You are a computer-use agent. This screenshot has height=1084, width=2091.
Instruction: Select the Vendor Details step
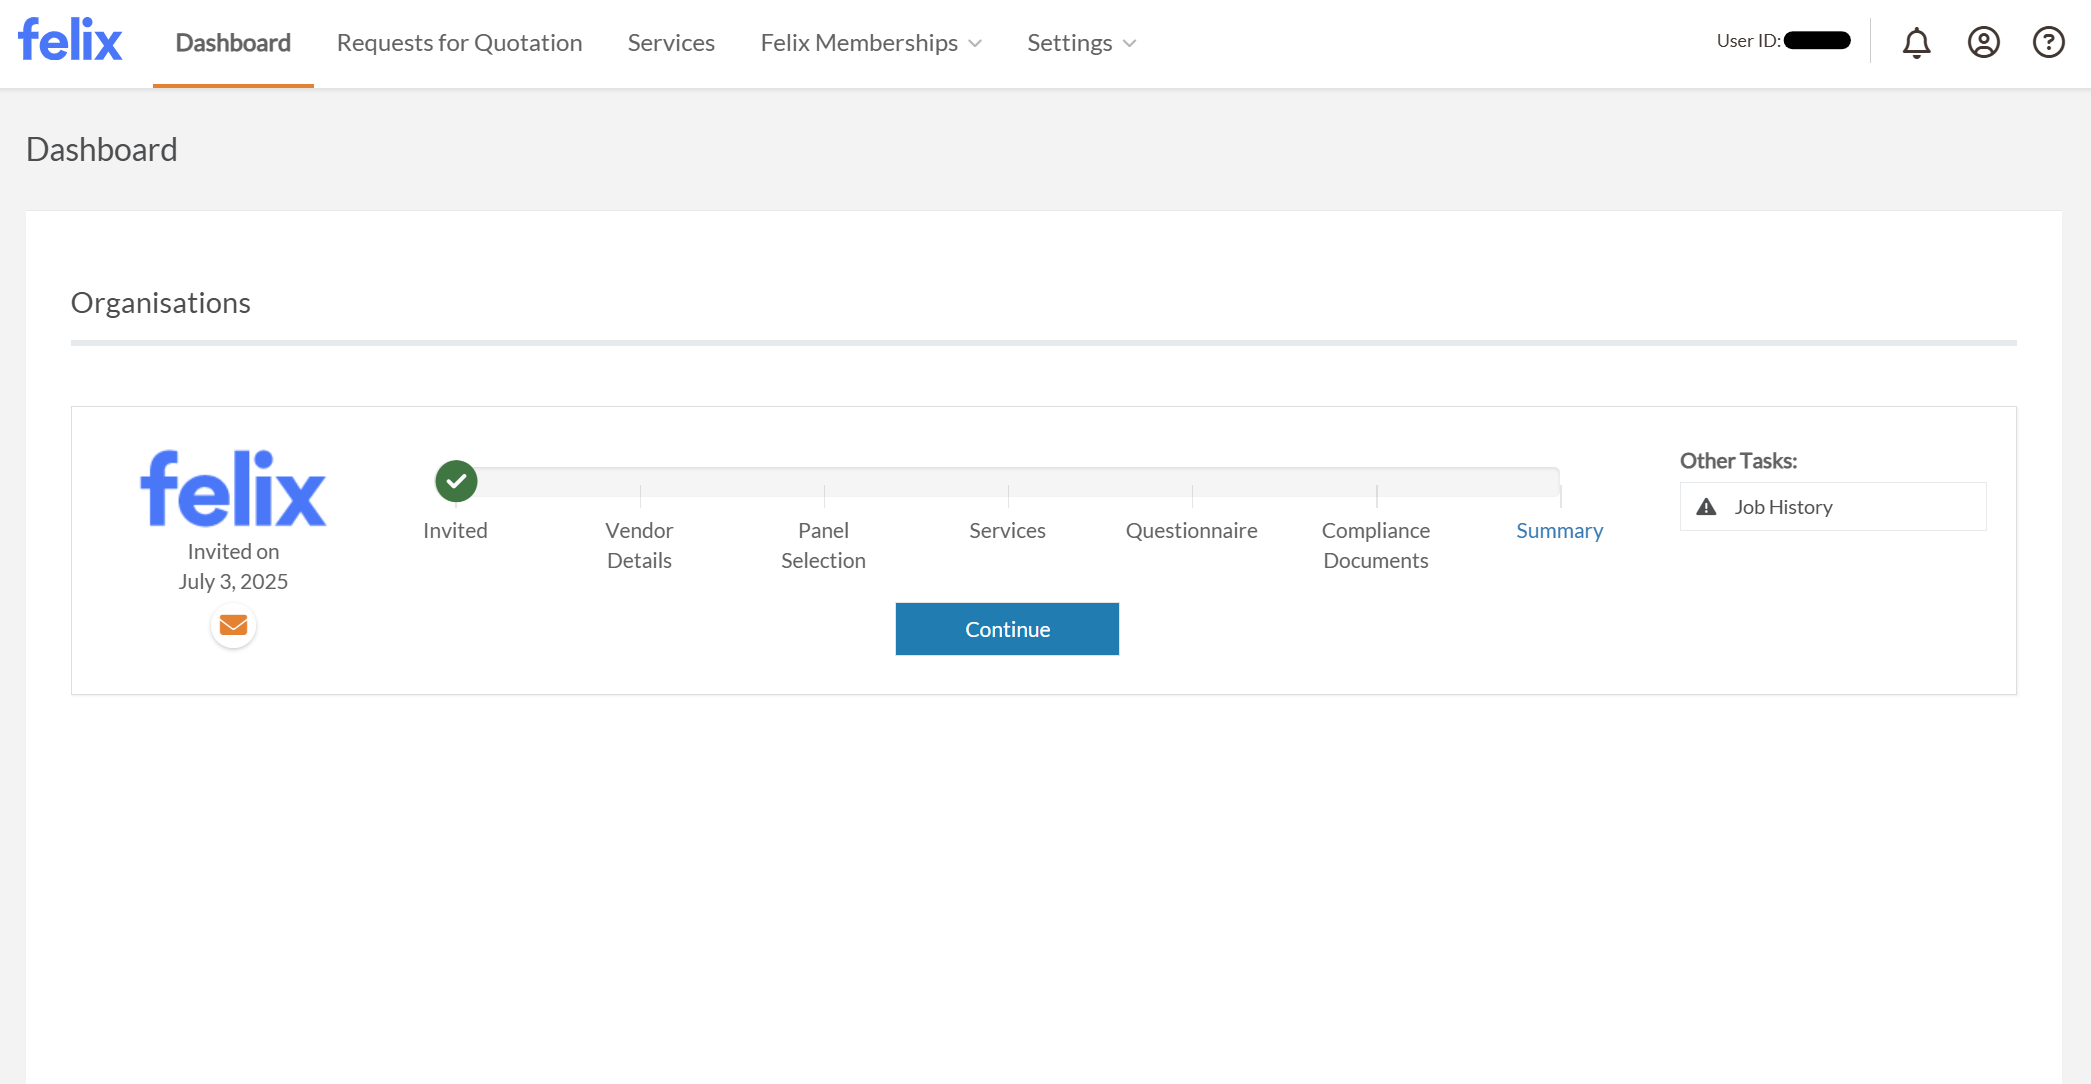point(639,545)
